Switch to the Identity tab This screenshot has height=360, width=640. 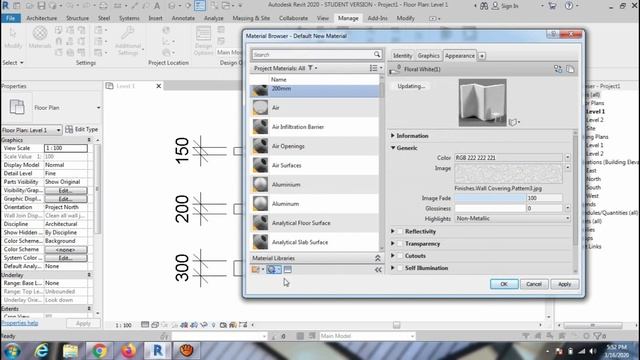(x=402, y=56)
